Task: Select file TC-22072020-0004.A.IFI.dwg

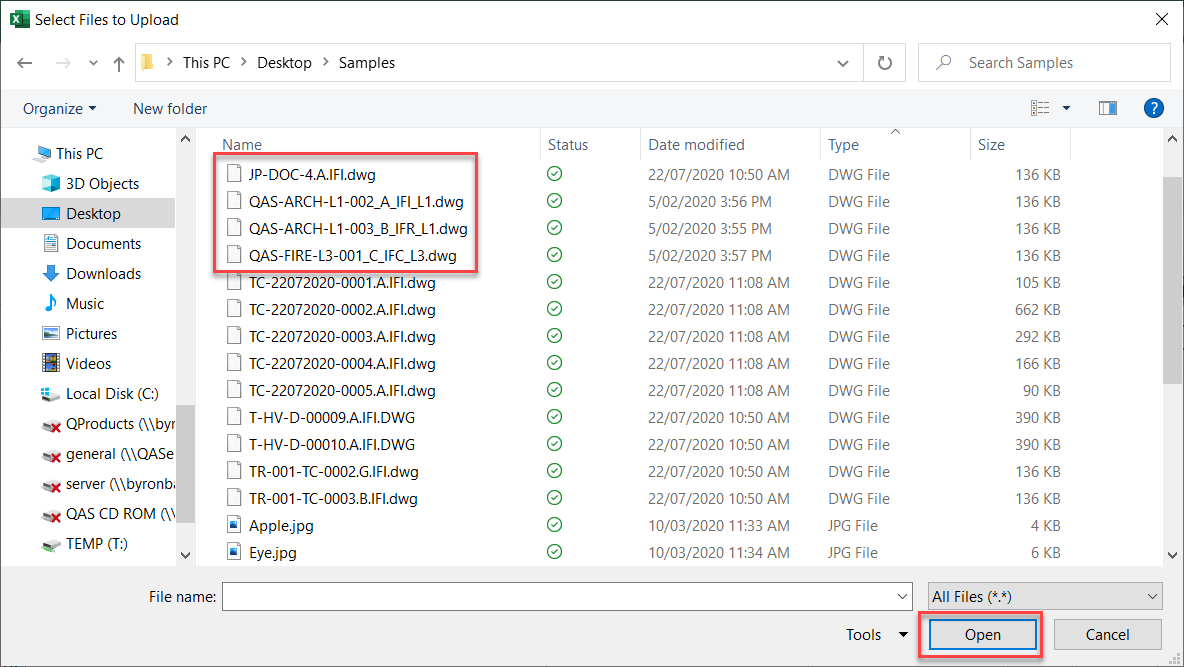Action: tap(342, 363)
